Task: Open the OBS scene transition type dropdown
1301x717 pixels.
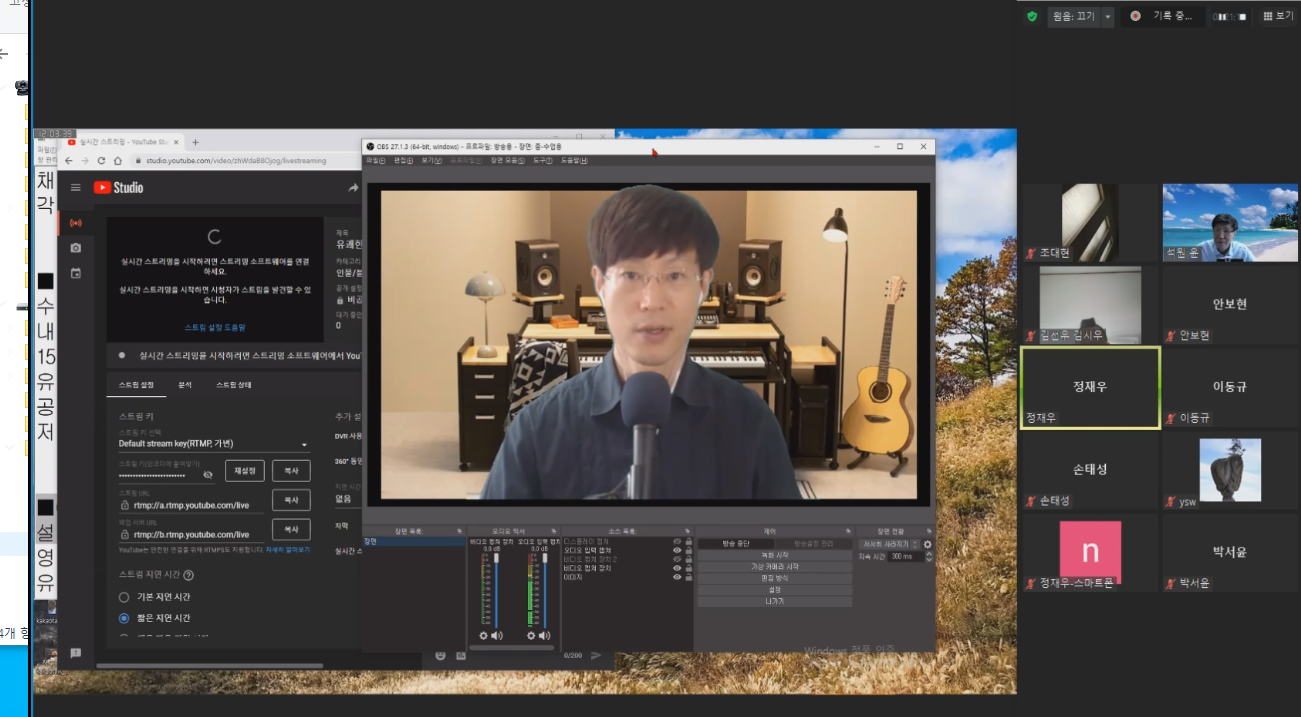Action: tap(888, 544)
